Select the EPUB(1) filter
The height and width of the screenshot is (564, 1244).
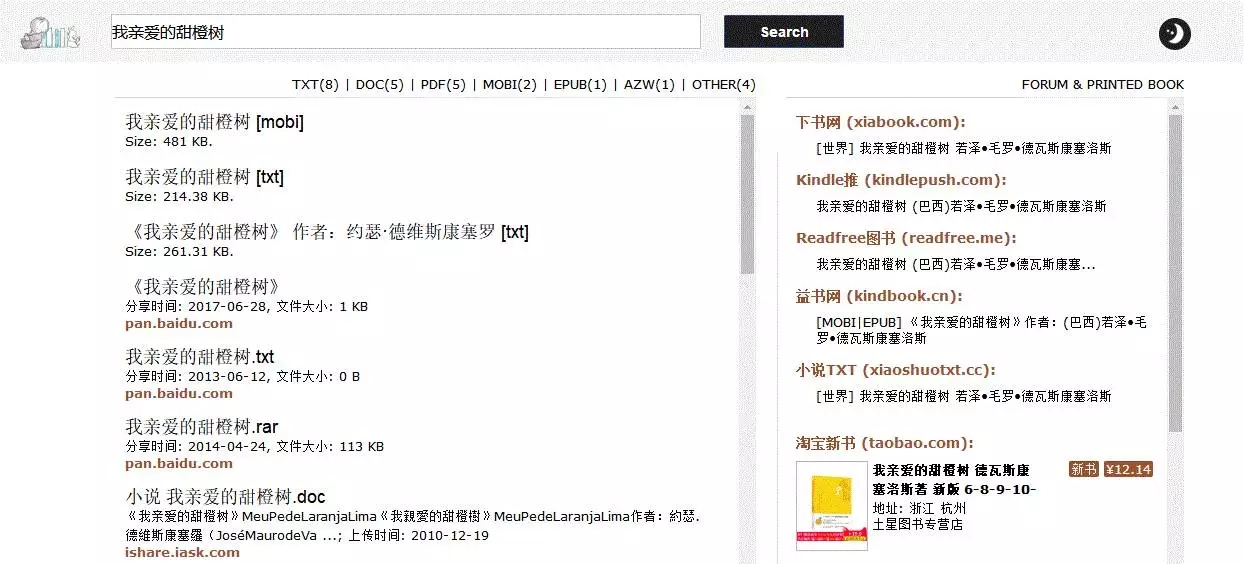click(580, 85)
